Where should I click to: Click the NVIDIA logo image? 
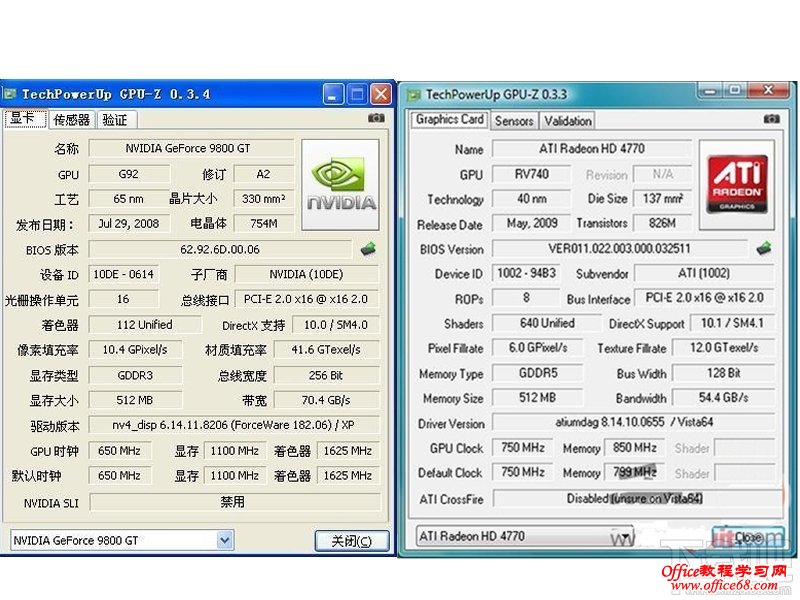pyautogui.click(x=340, y=185)
